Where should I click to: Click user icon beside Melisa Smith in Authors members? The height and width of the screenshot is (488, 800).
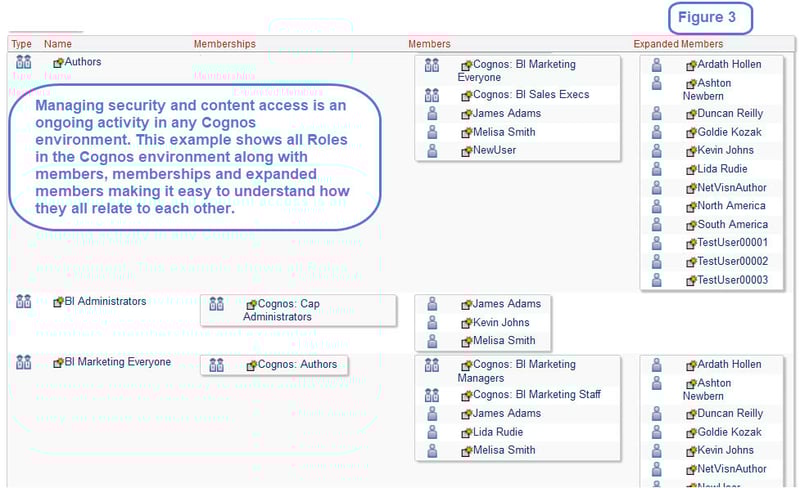432,132
